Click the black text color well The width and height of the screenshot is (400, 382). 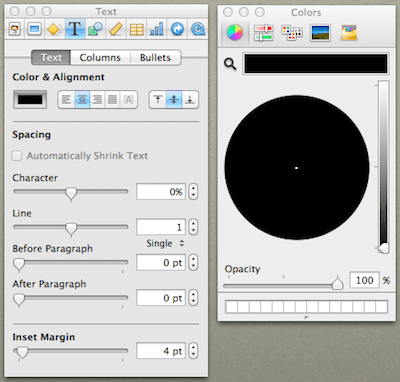[30, 99]
